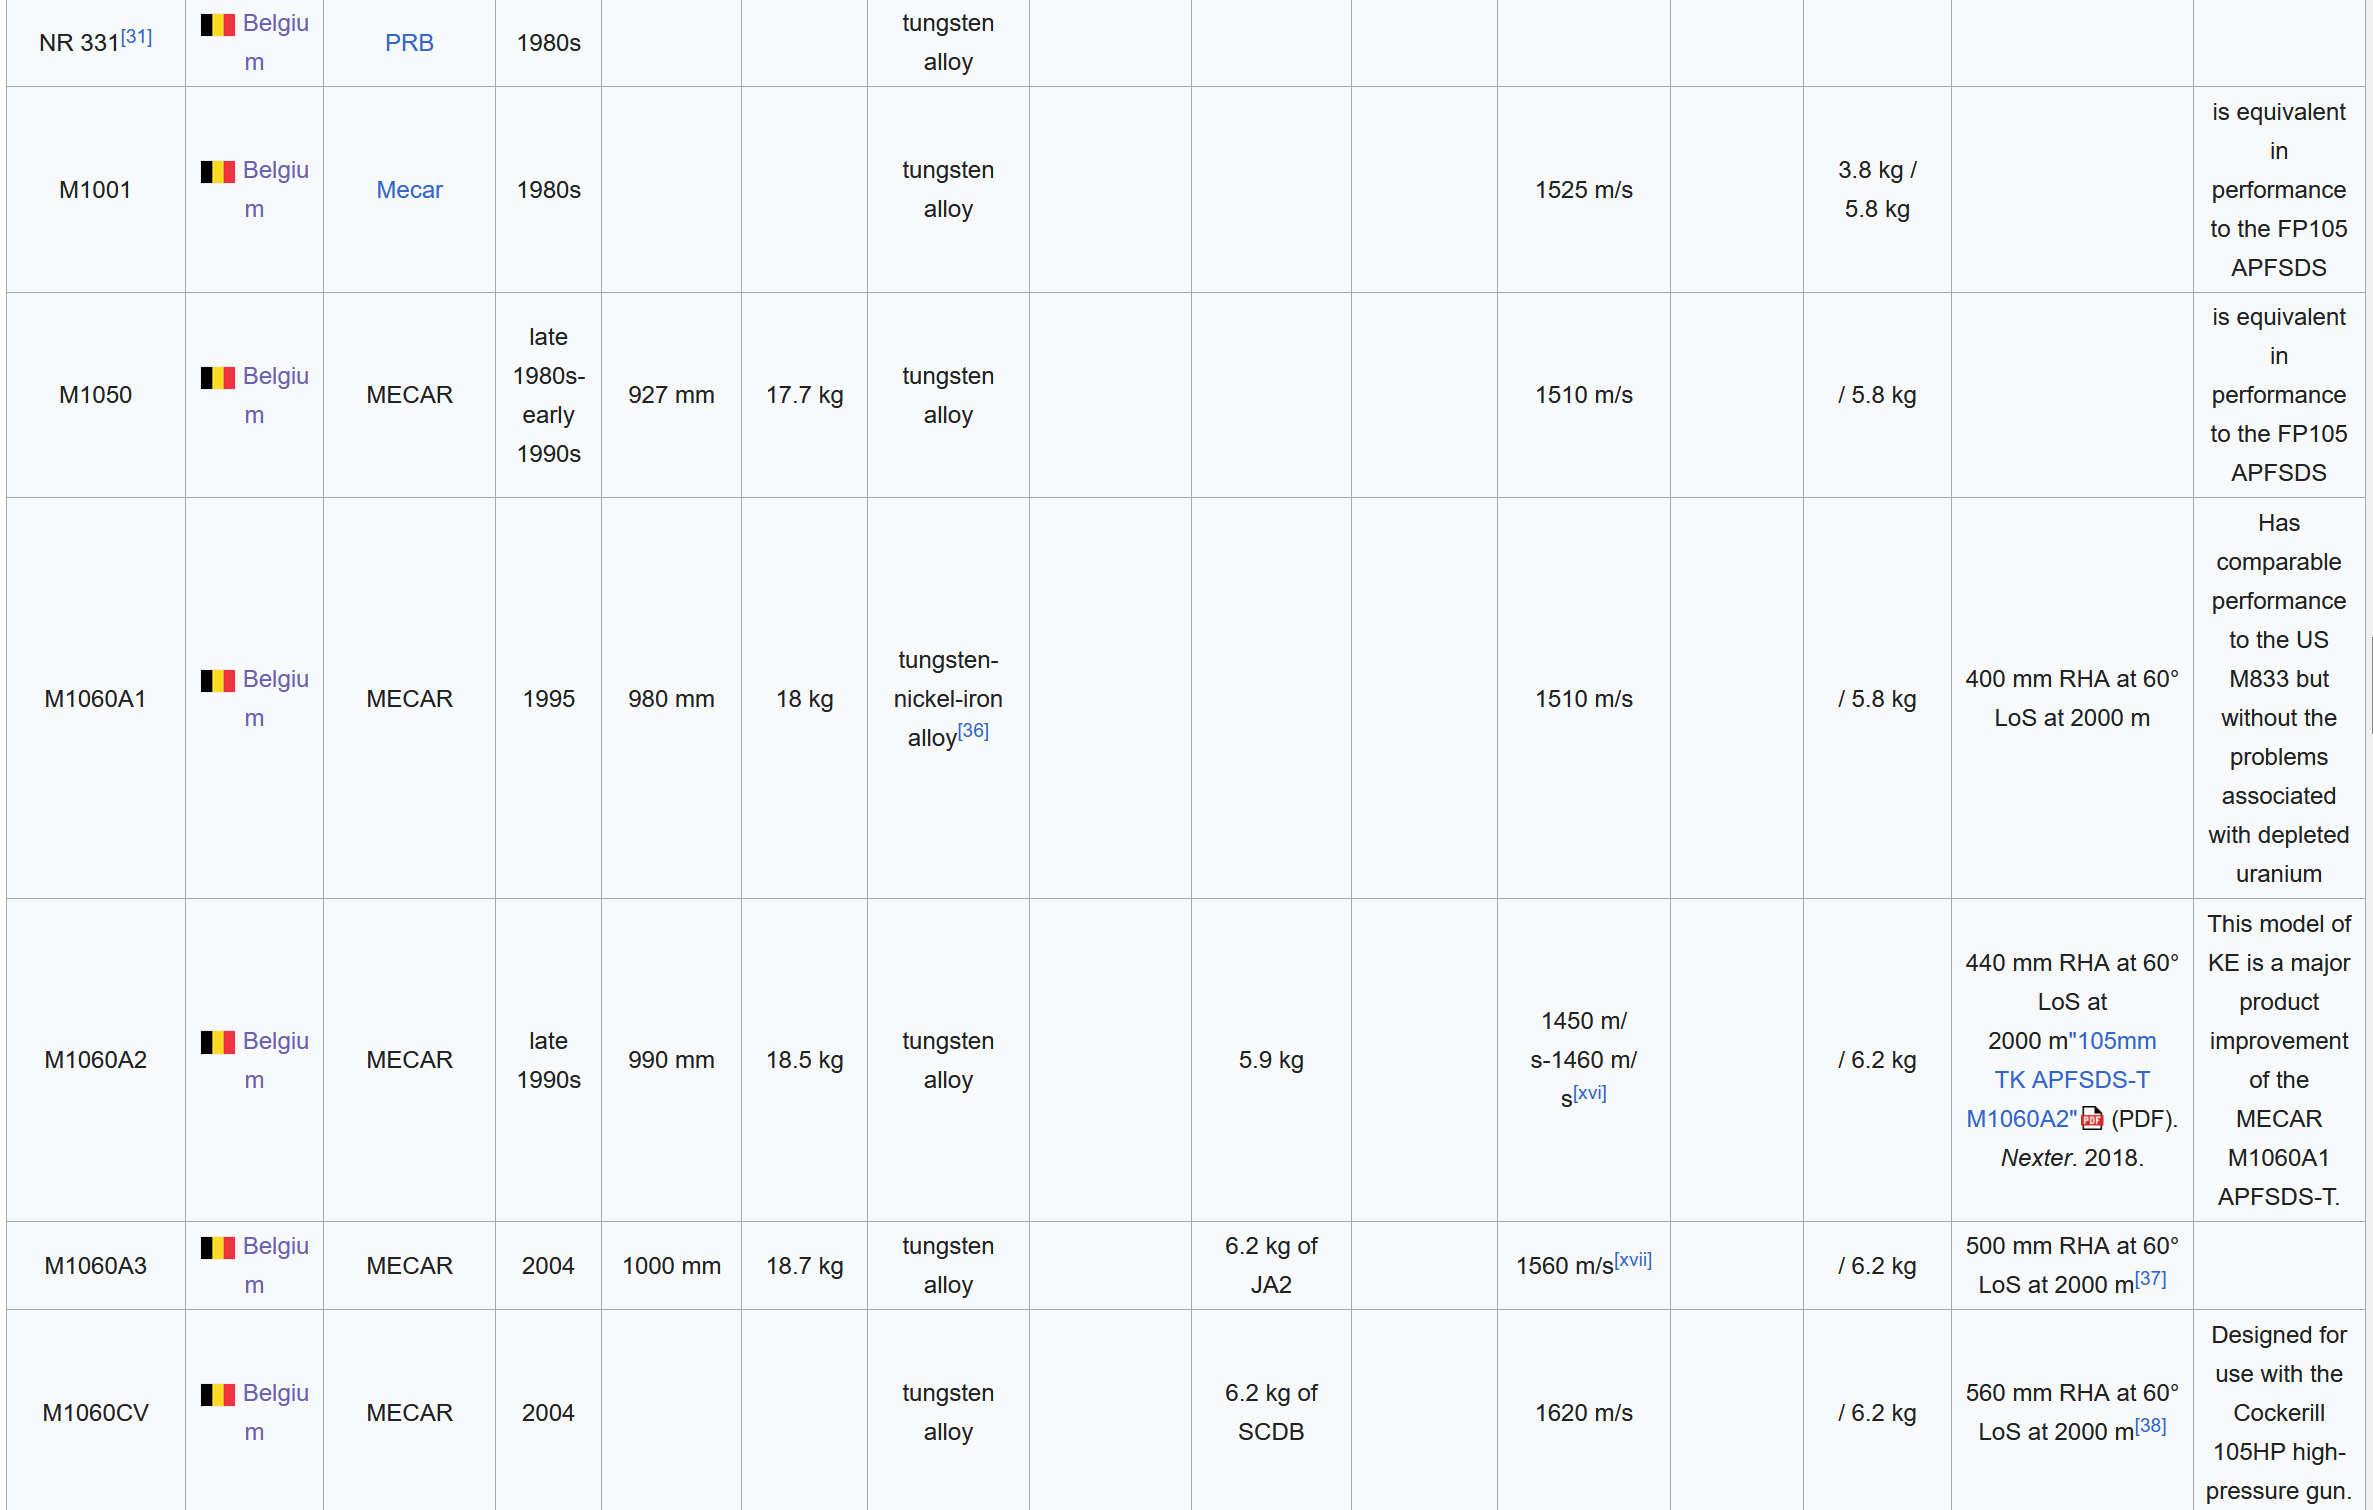
Task: Follow footnote [xvii] beside 1560 m/s
Action: [x=1632, y=1260]
